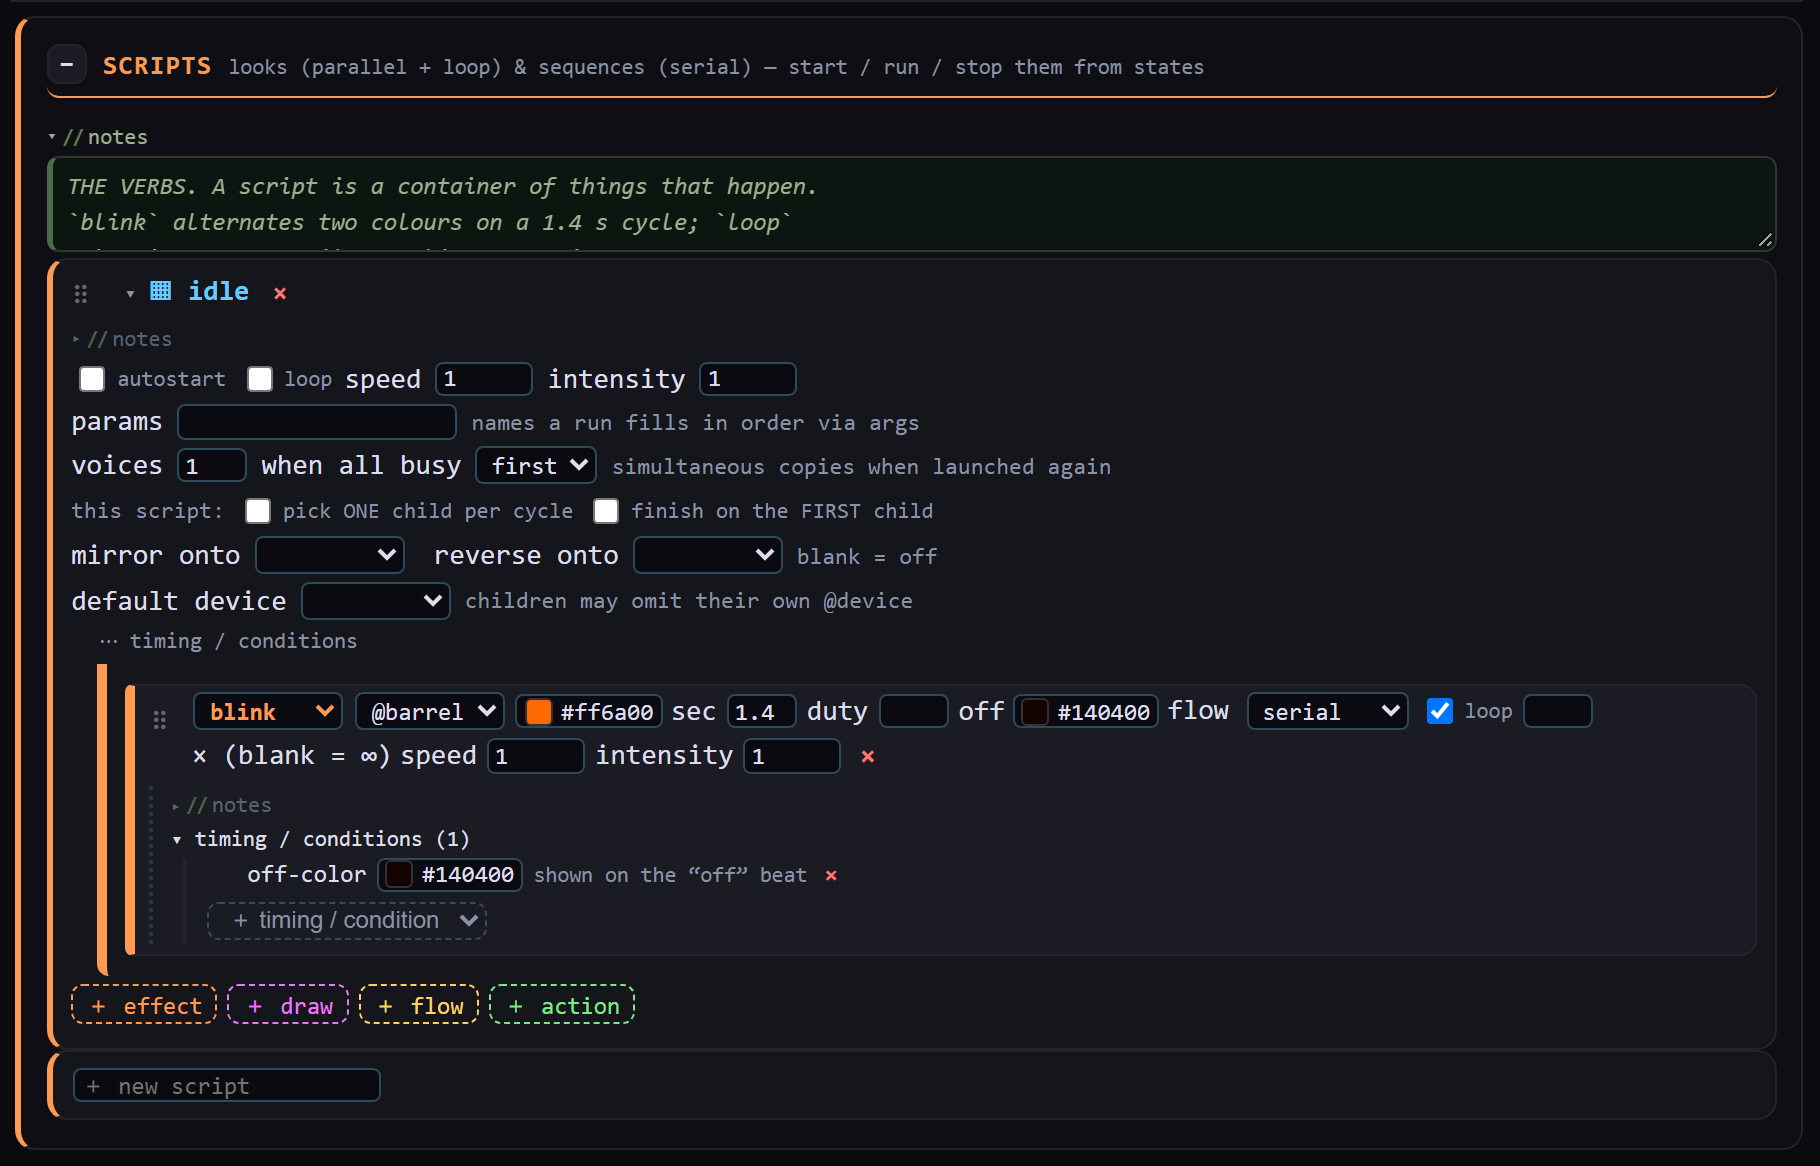Open the when all busy dropdown
Image resolution: width=1820 pixels, height=1166 pixels.
(x=536, y=466)
